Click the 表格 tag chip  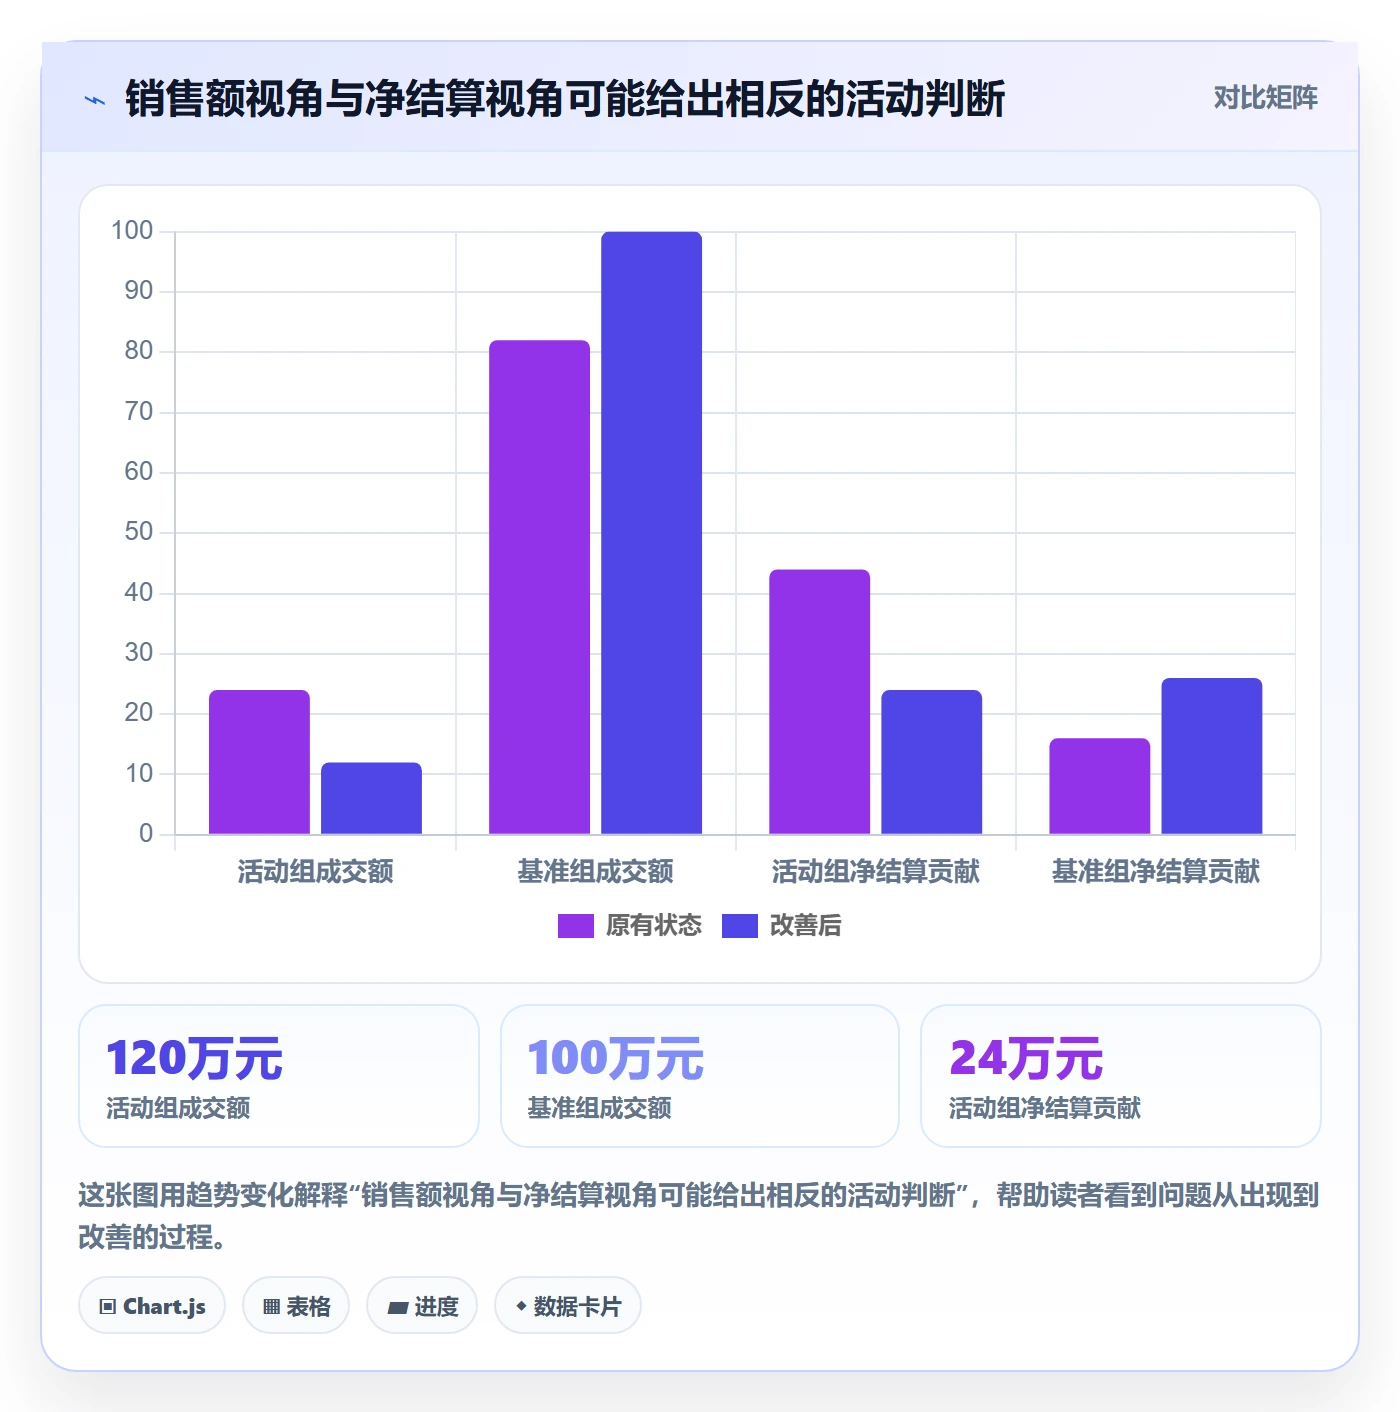point(296,1306)
